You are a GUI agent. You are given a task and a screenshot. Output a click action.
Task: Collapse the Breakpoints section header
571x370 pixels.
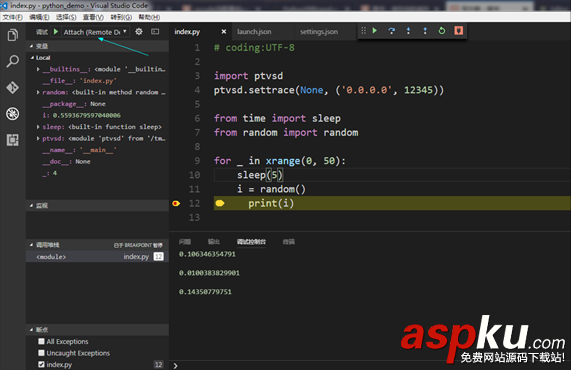click(x=97, y=330)
